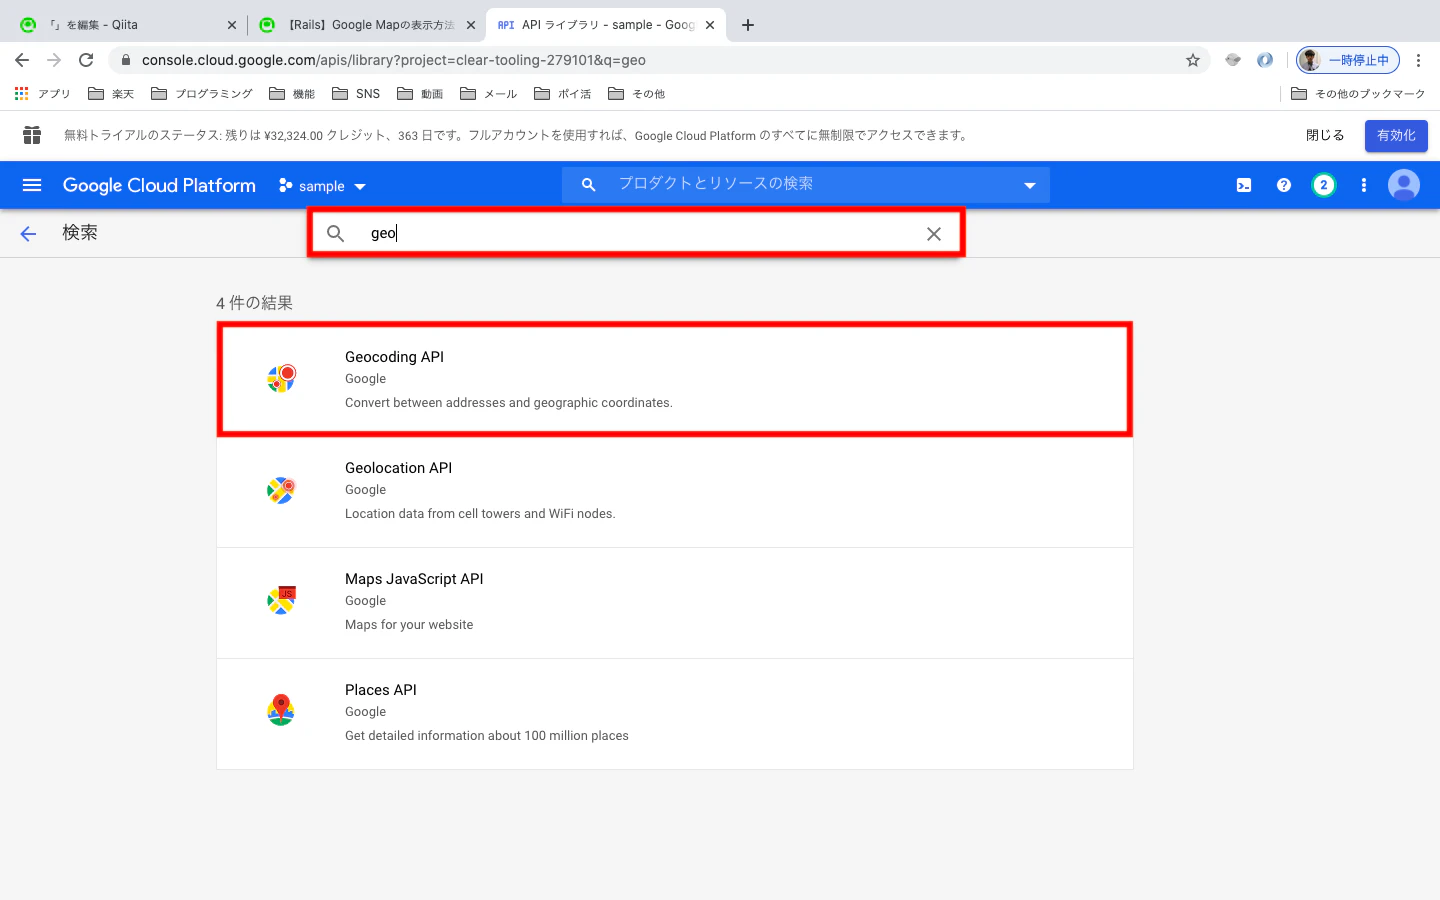The image size is (1440, 900).
Task: Focus the プロダクトとリソースの検索 box
Action: tap(806, 185)
